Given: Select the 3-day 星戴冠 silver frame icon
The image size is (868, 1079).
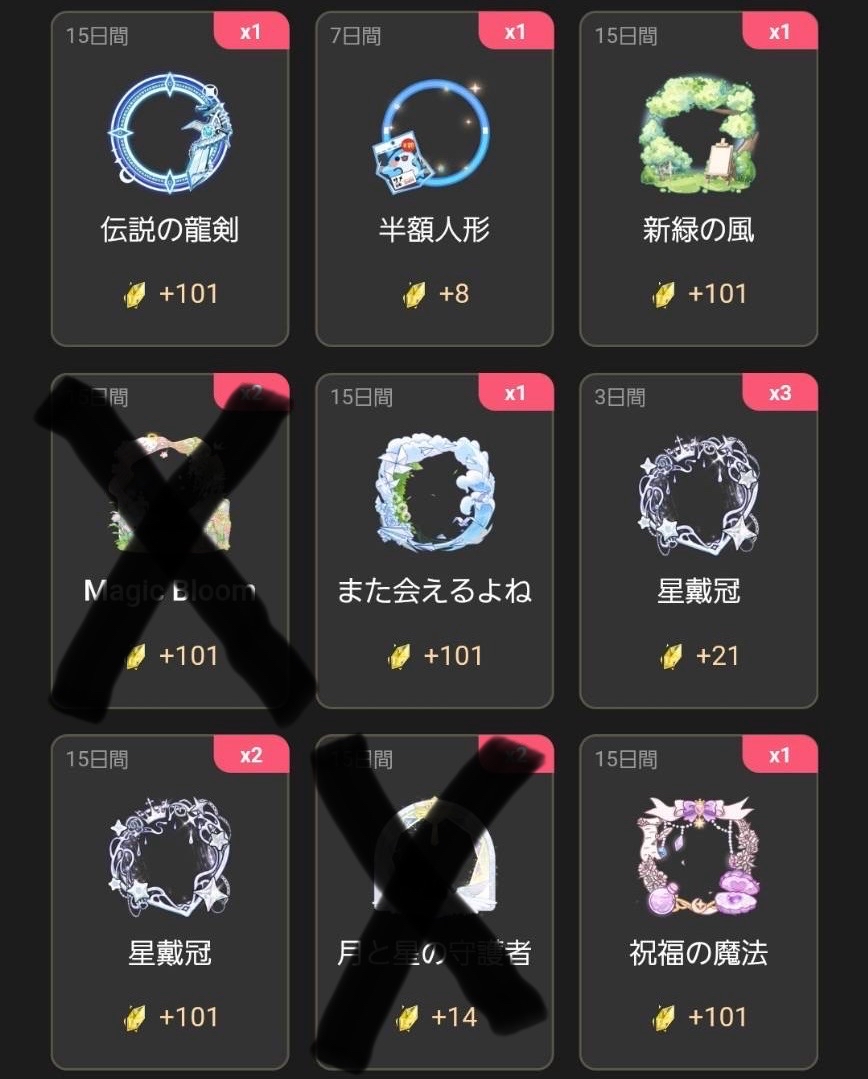Looking at the screenshot, I should click(x=698, y=495).
